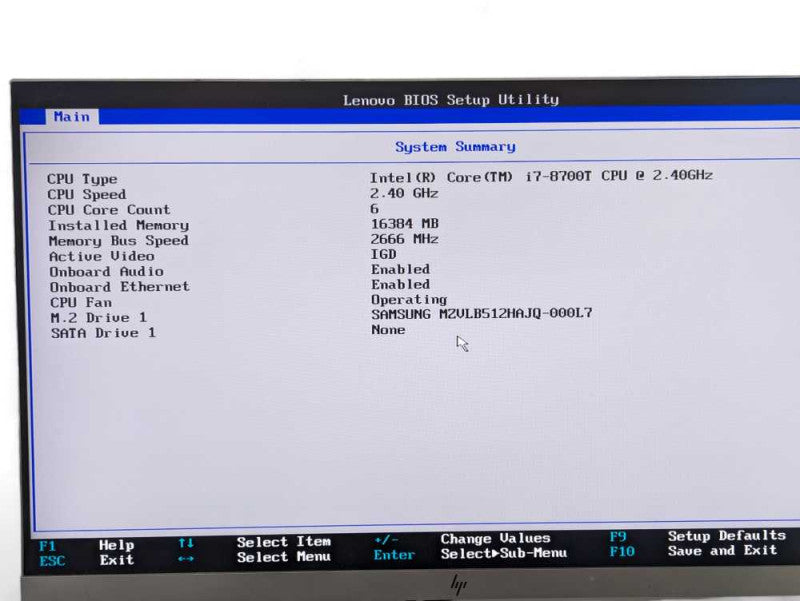Select the CPU Fan label
Viewport: 800px width, 601px height.
tap(81, 302)
